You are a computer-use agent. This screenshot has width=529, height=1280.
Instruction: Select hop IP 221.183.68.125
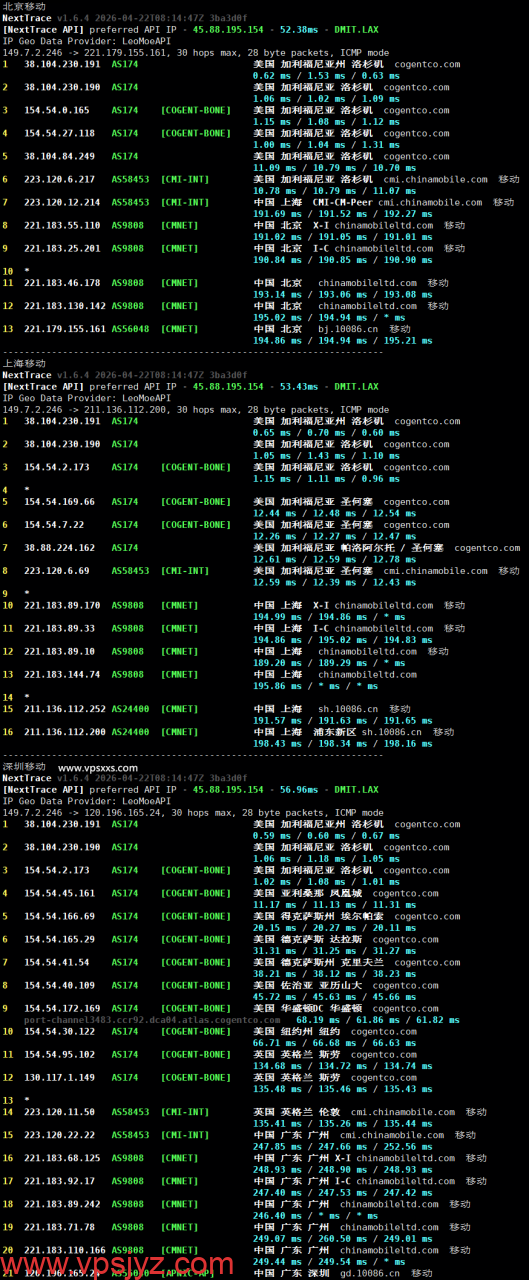[x=62, y=1158]
